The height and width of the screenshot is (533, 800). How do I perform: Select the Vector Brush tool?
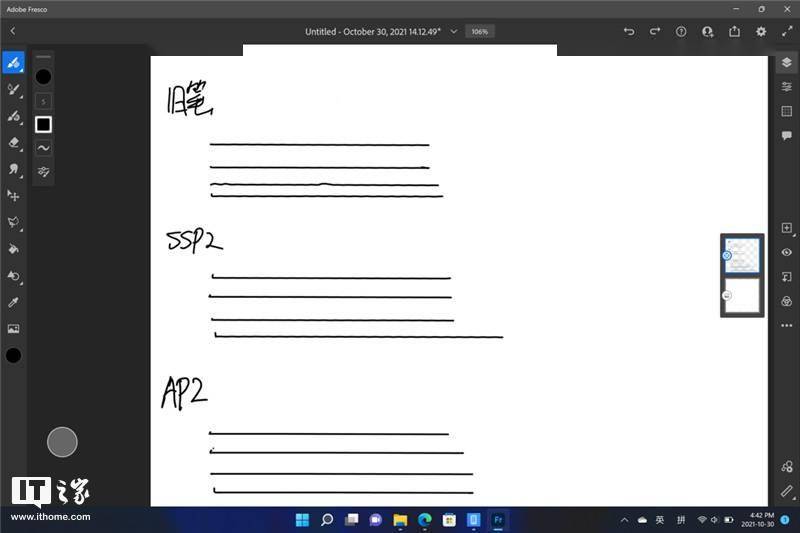13,116
